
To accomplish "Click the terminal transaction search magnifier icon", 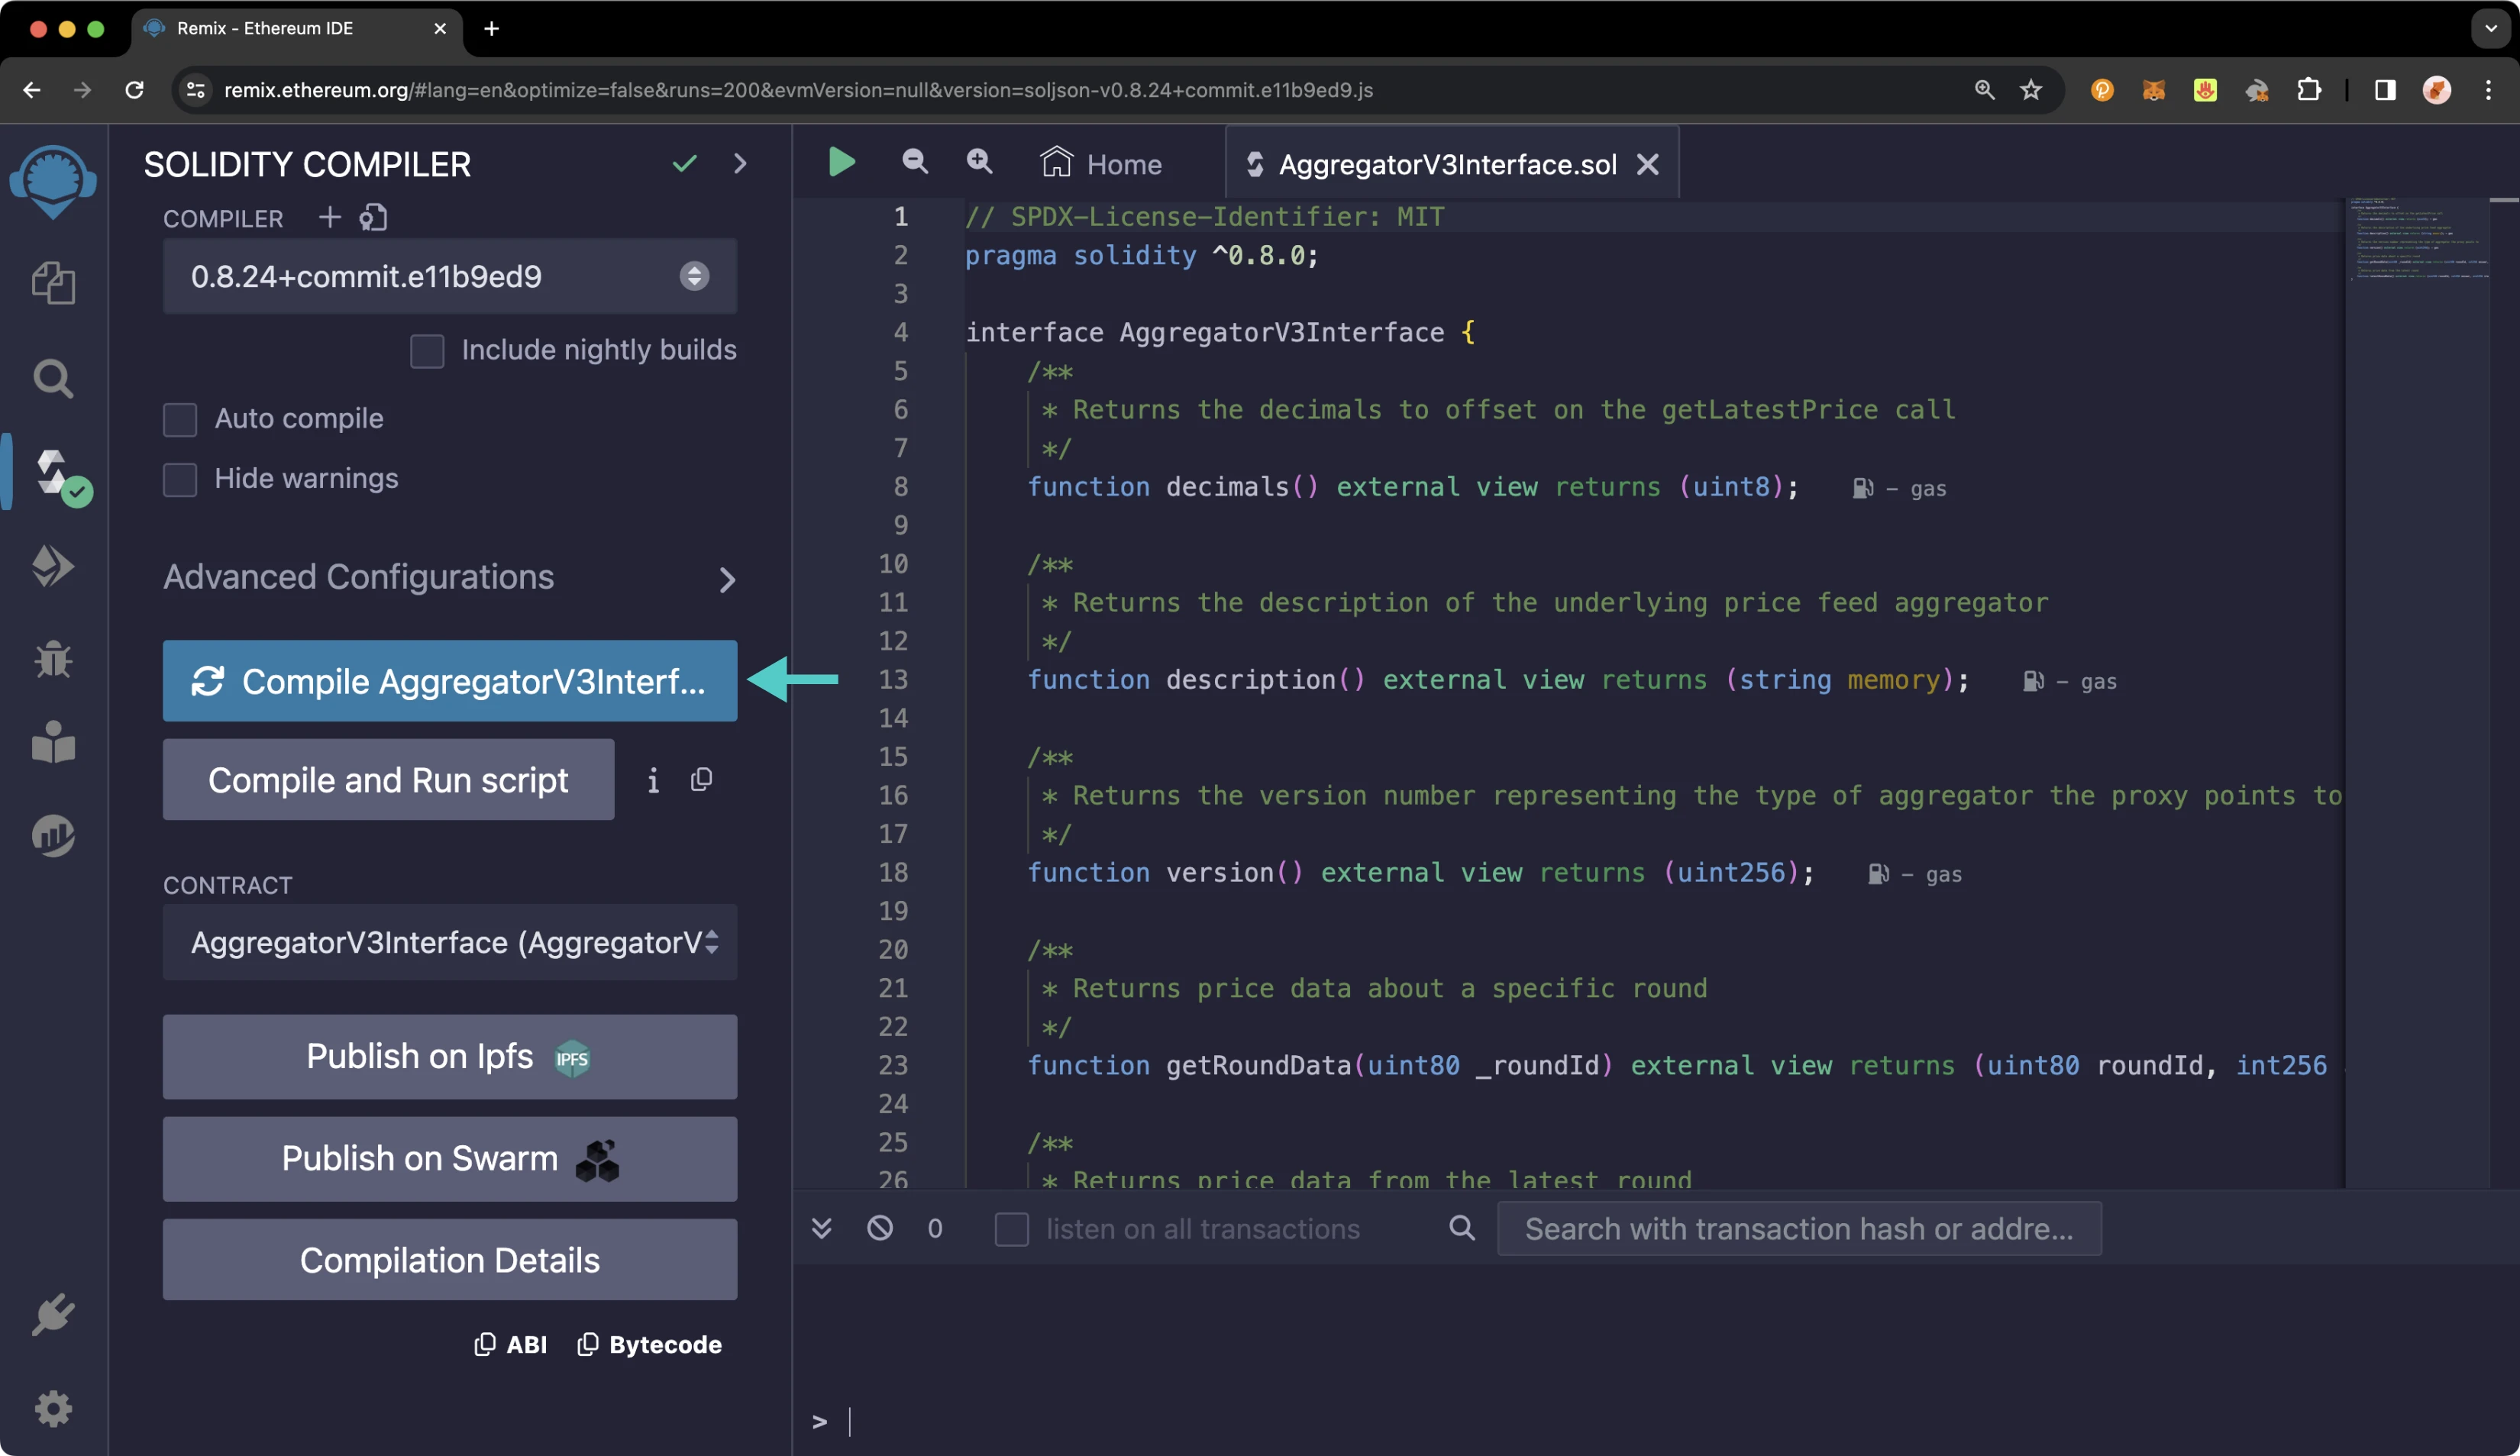I will click(1462, 1228).
